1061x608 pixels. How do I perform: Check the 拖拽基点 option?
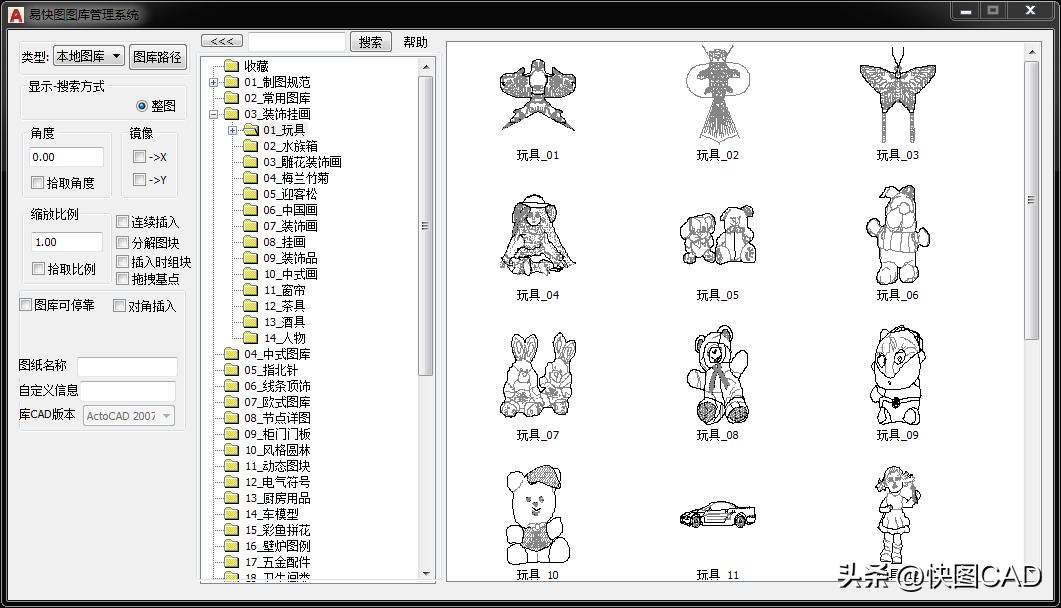pos(122,279)
